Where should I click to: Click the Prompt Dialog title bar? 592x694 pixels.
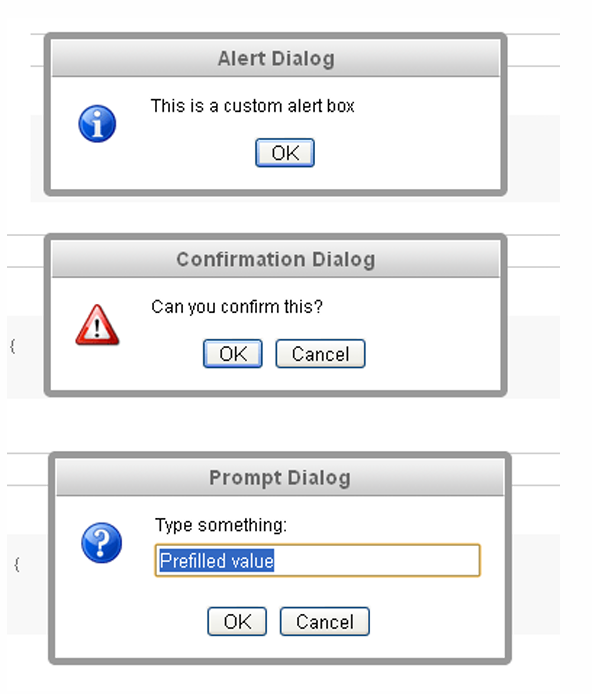point(280,477)
